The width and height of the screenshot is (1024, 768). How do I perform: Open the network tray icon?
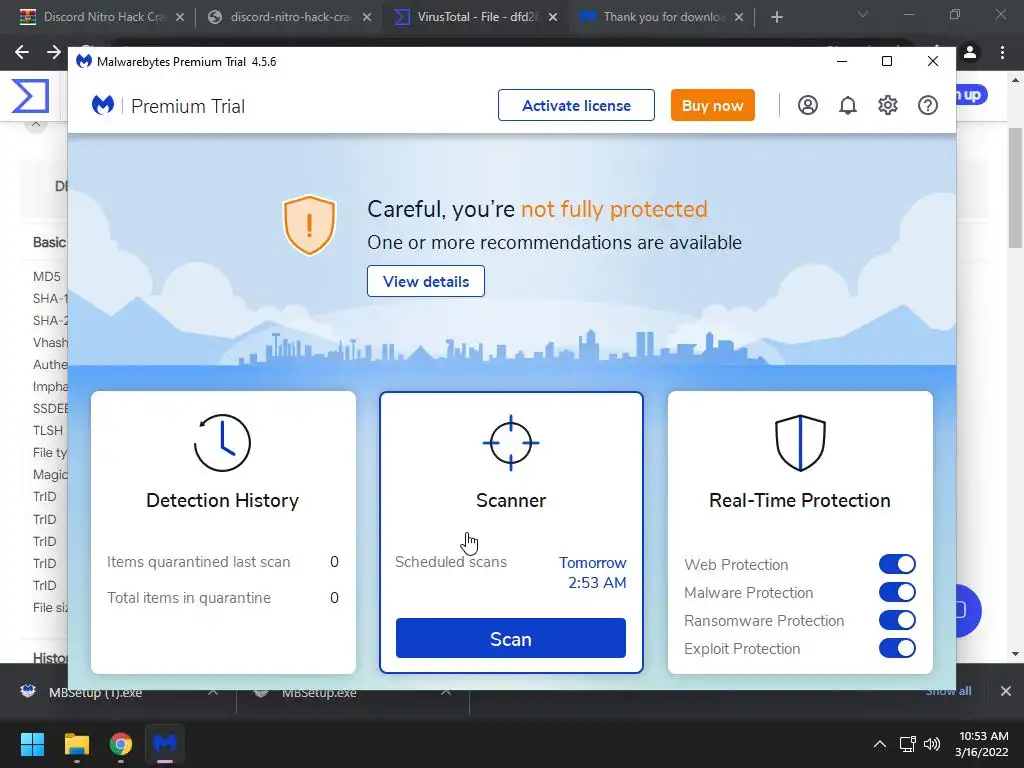907,744
